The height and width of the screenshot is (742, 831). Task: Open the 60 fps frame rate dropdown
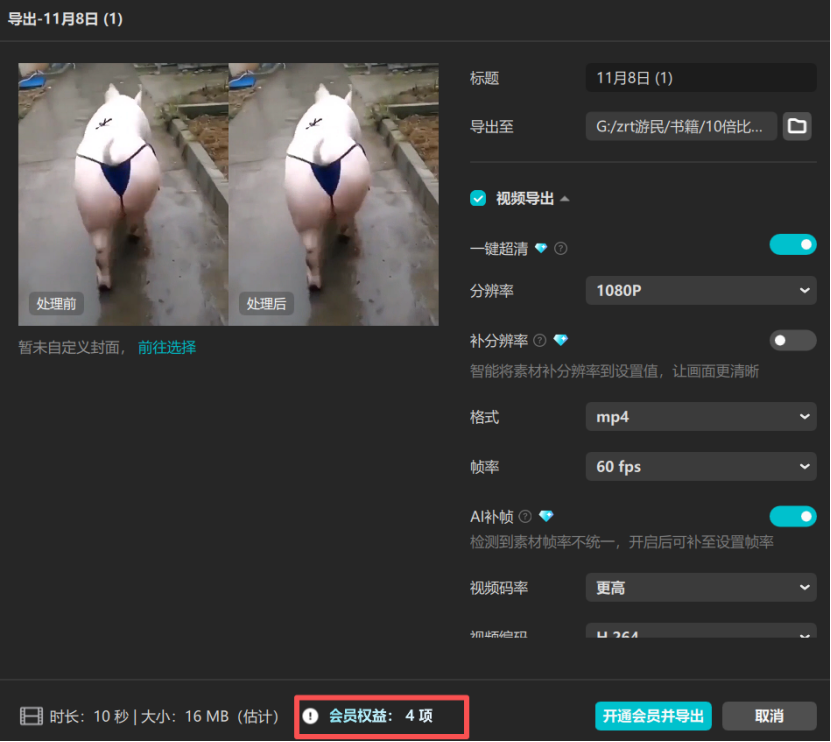[x=700, y=467]
